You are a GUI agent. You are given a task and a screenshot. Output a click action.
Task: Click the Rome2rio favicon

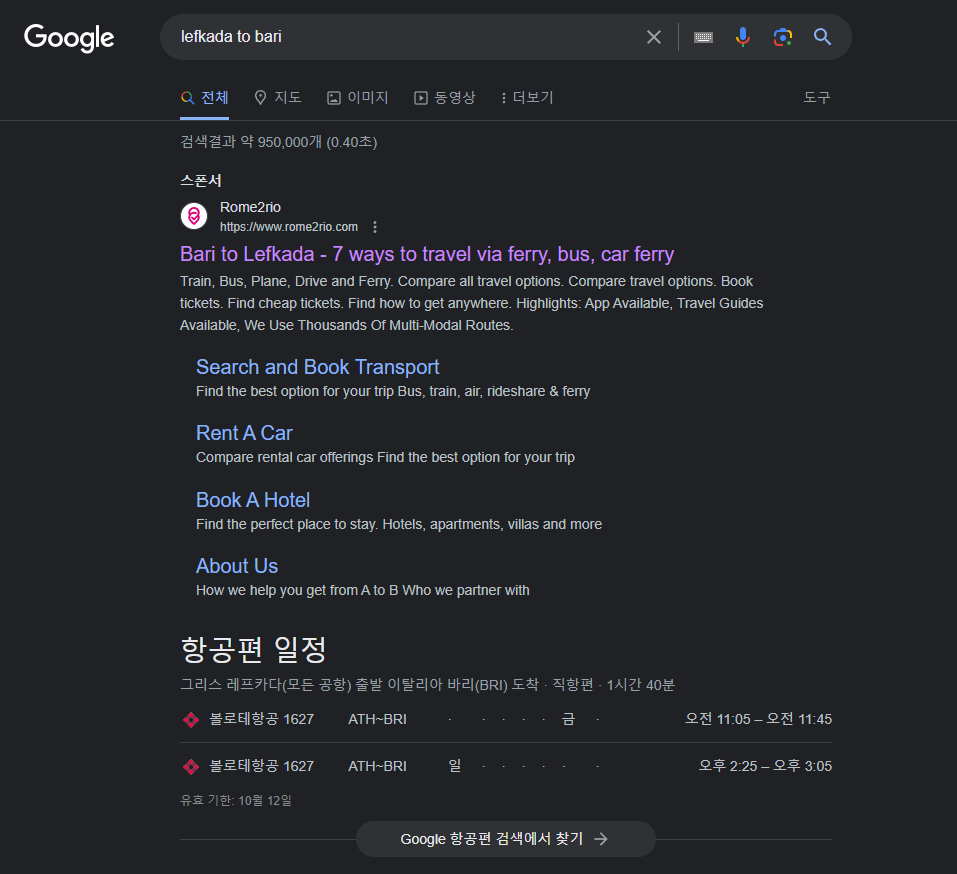(194, 216)
